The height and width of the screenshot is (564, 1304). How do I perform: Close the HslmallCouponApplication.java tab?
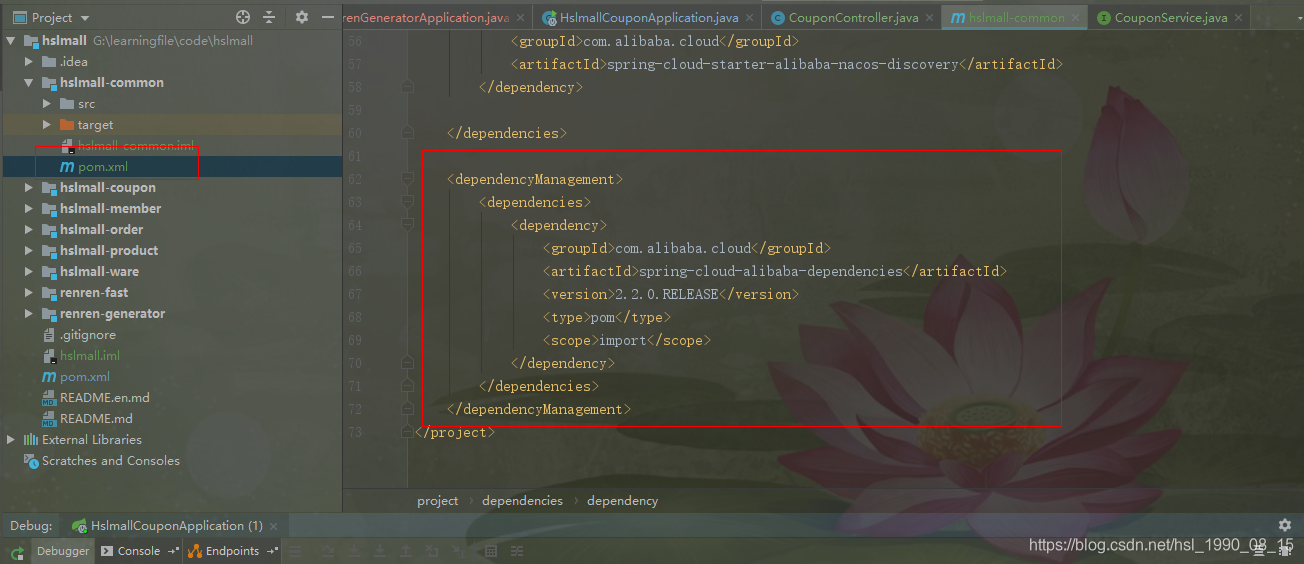pyautogui.click(x=749, y=18)
